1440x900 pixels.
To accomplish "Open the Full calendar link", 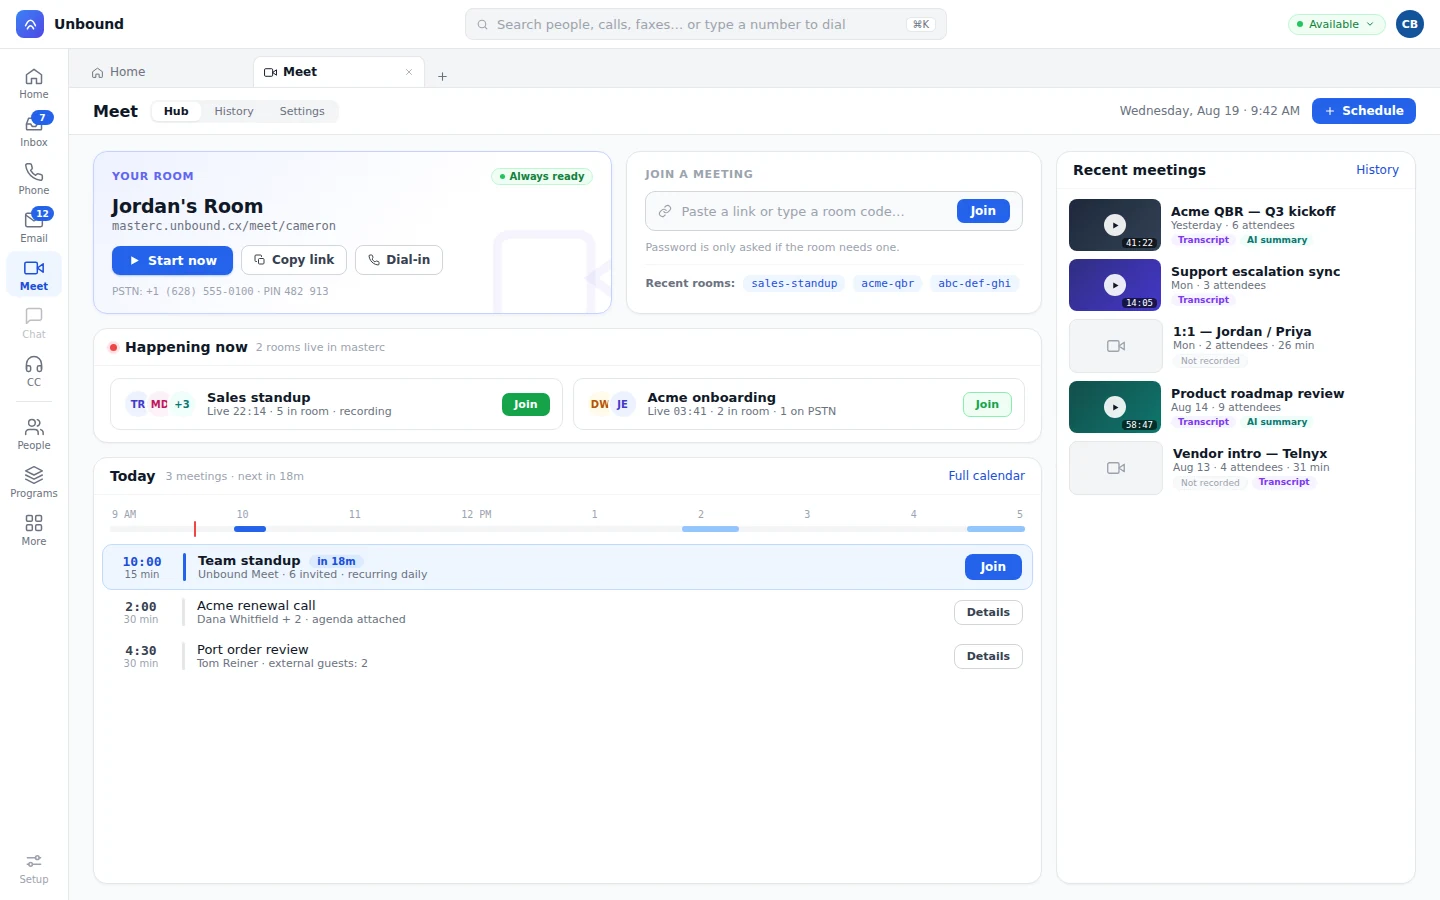I will (x=986, y=476).
